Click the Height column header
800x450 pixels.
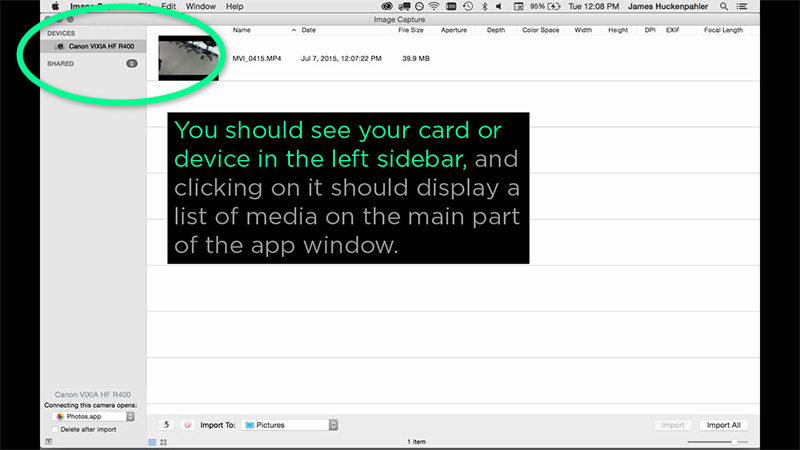click(x=618, y=30)
